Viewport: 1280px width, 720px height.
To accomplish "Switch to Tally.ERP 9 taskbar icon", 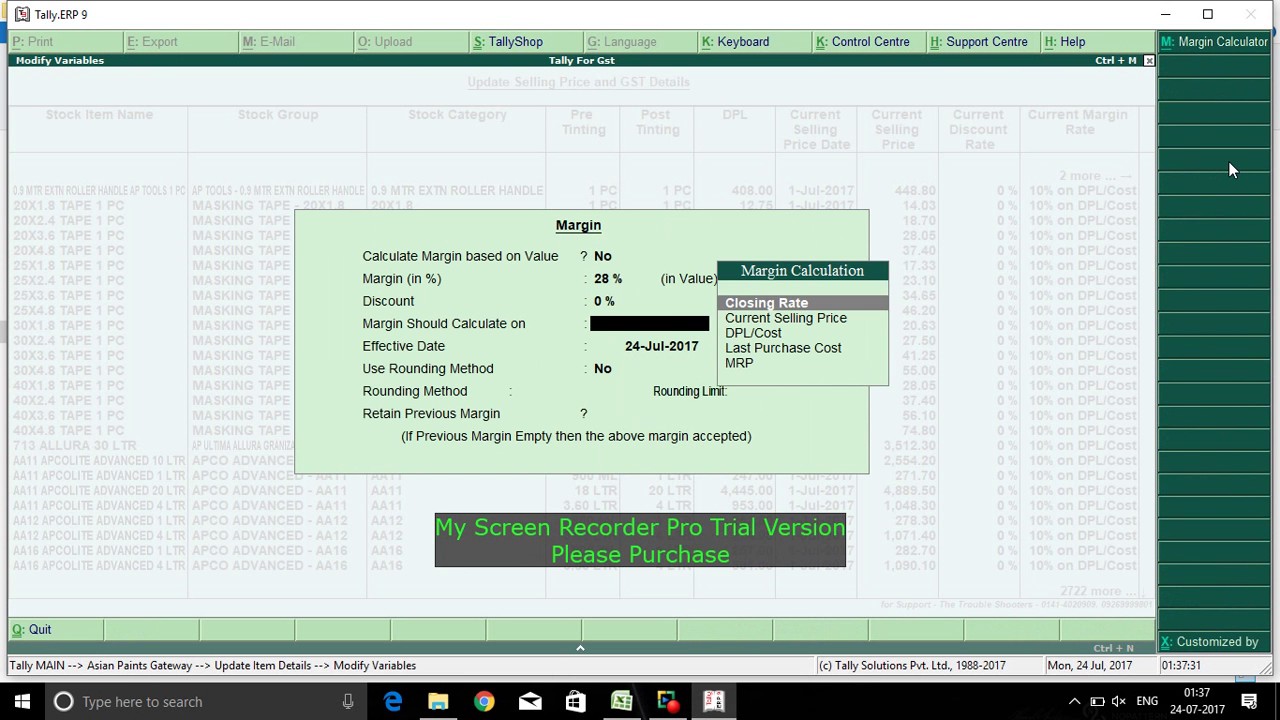I will 714,702.
